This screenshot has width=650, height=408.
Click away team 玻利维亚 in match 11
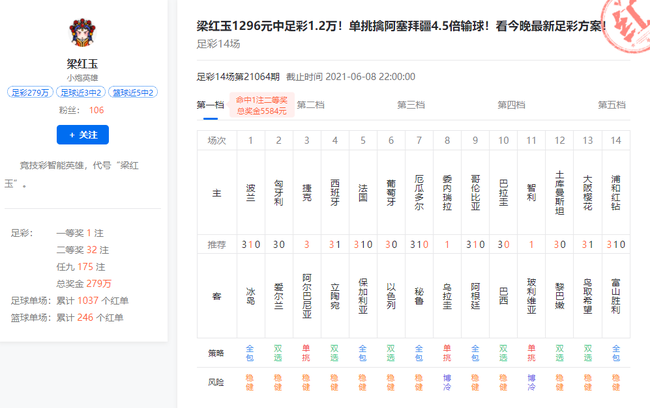(531, 296)
